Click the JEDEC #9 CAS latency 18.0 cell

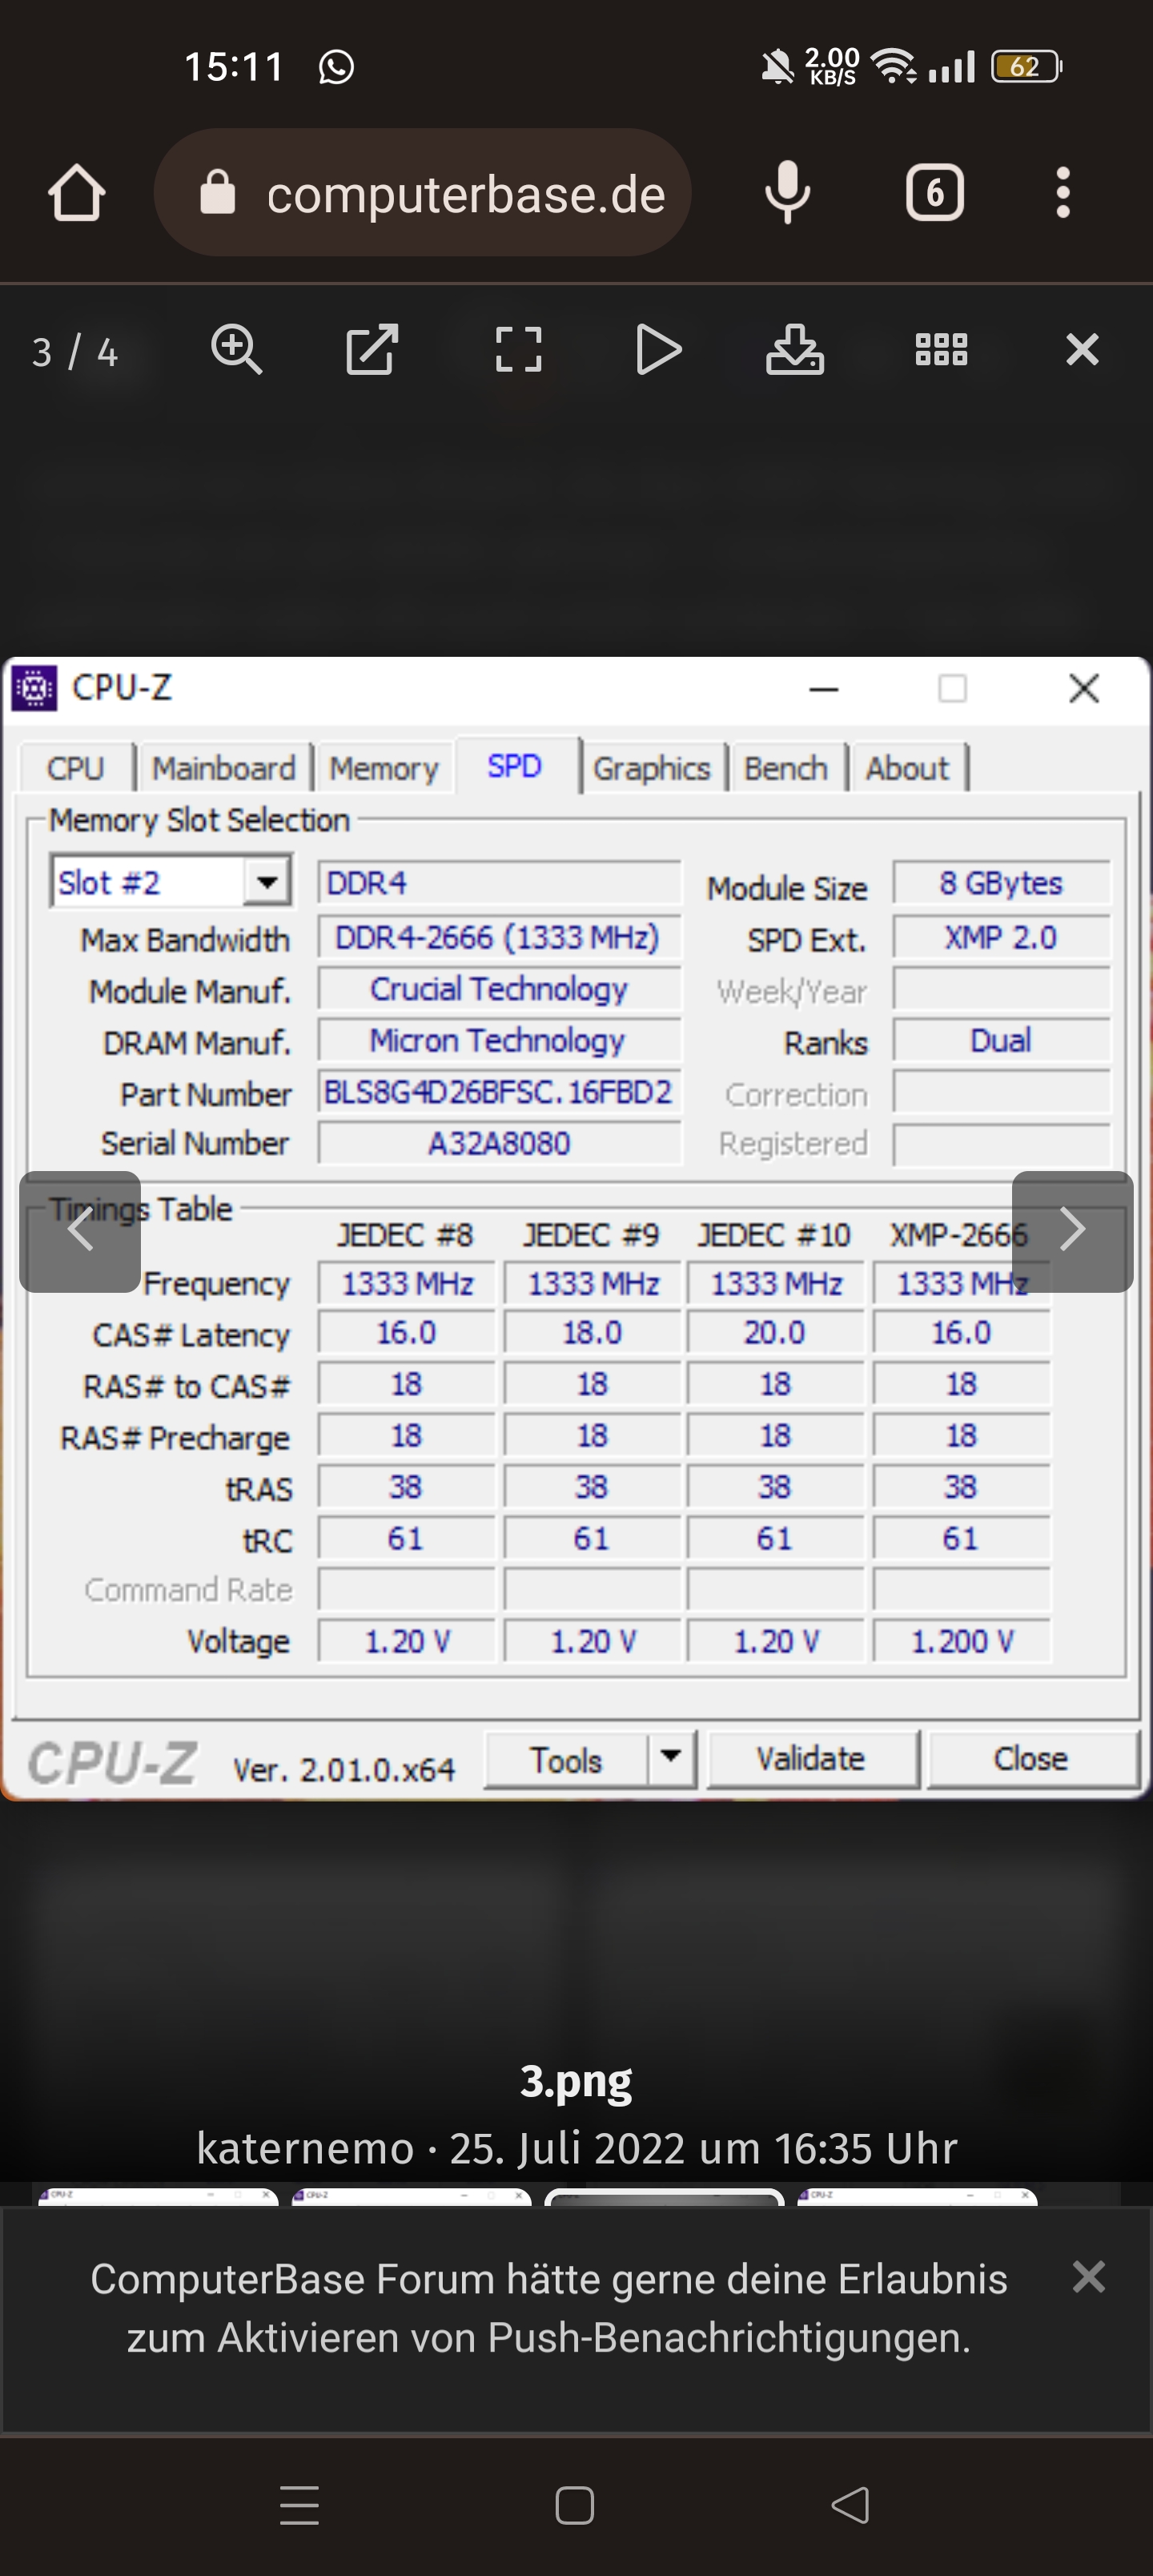(592, 1333)
